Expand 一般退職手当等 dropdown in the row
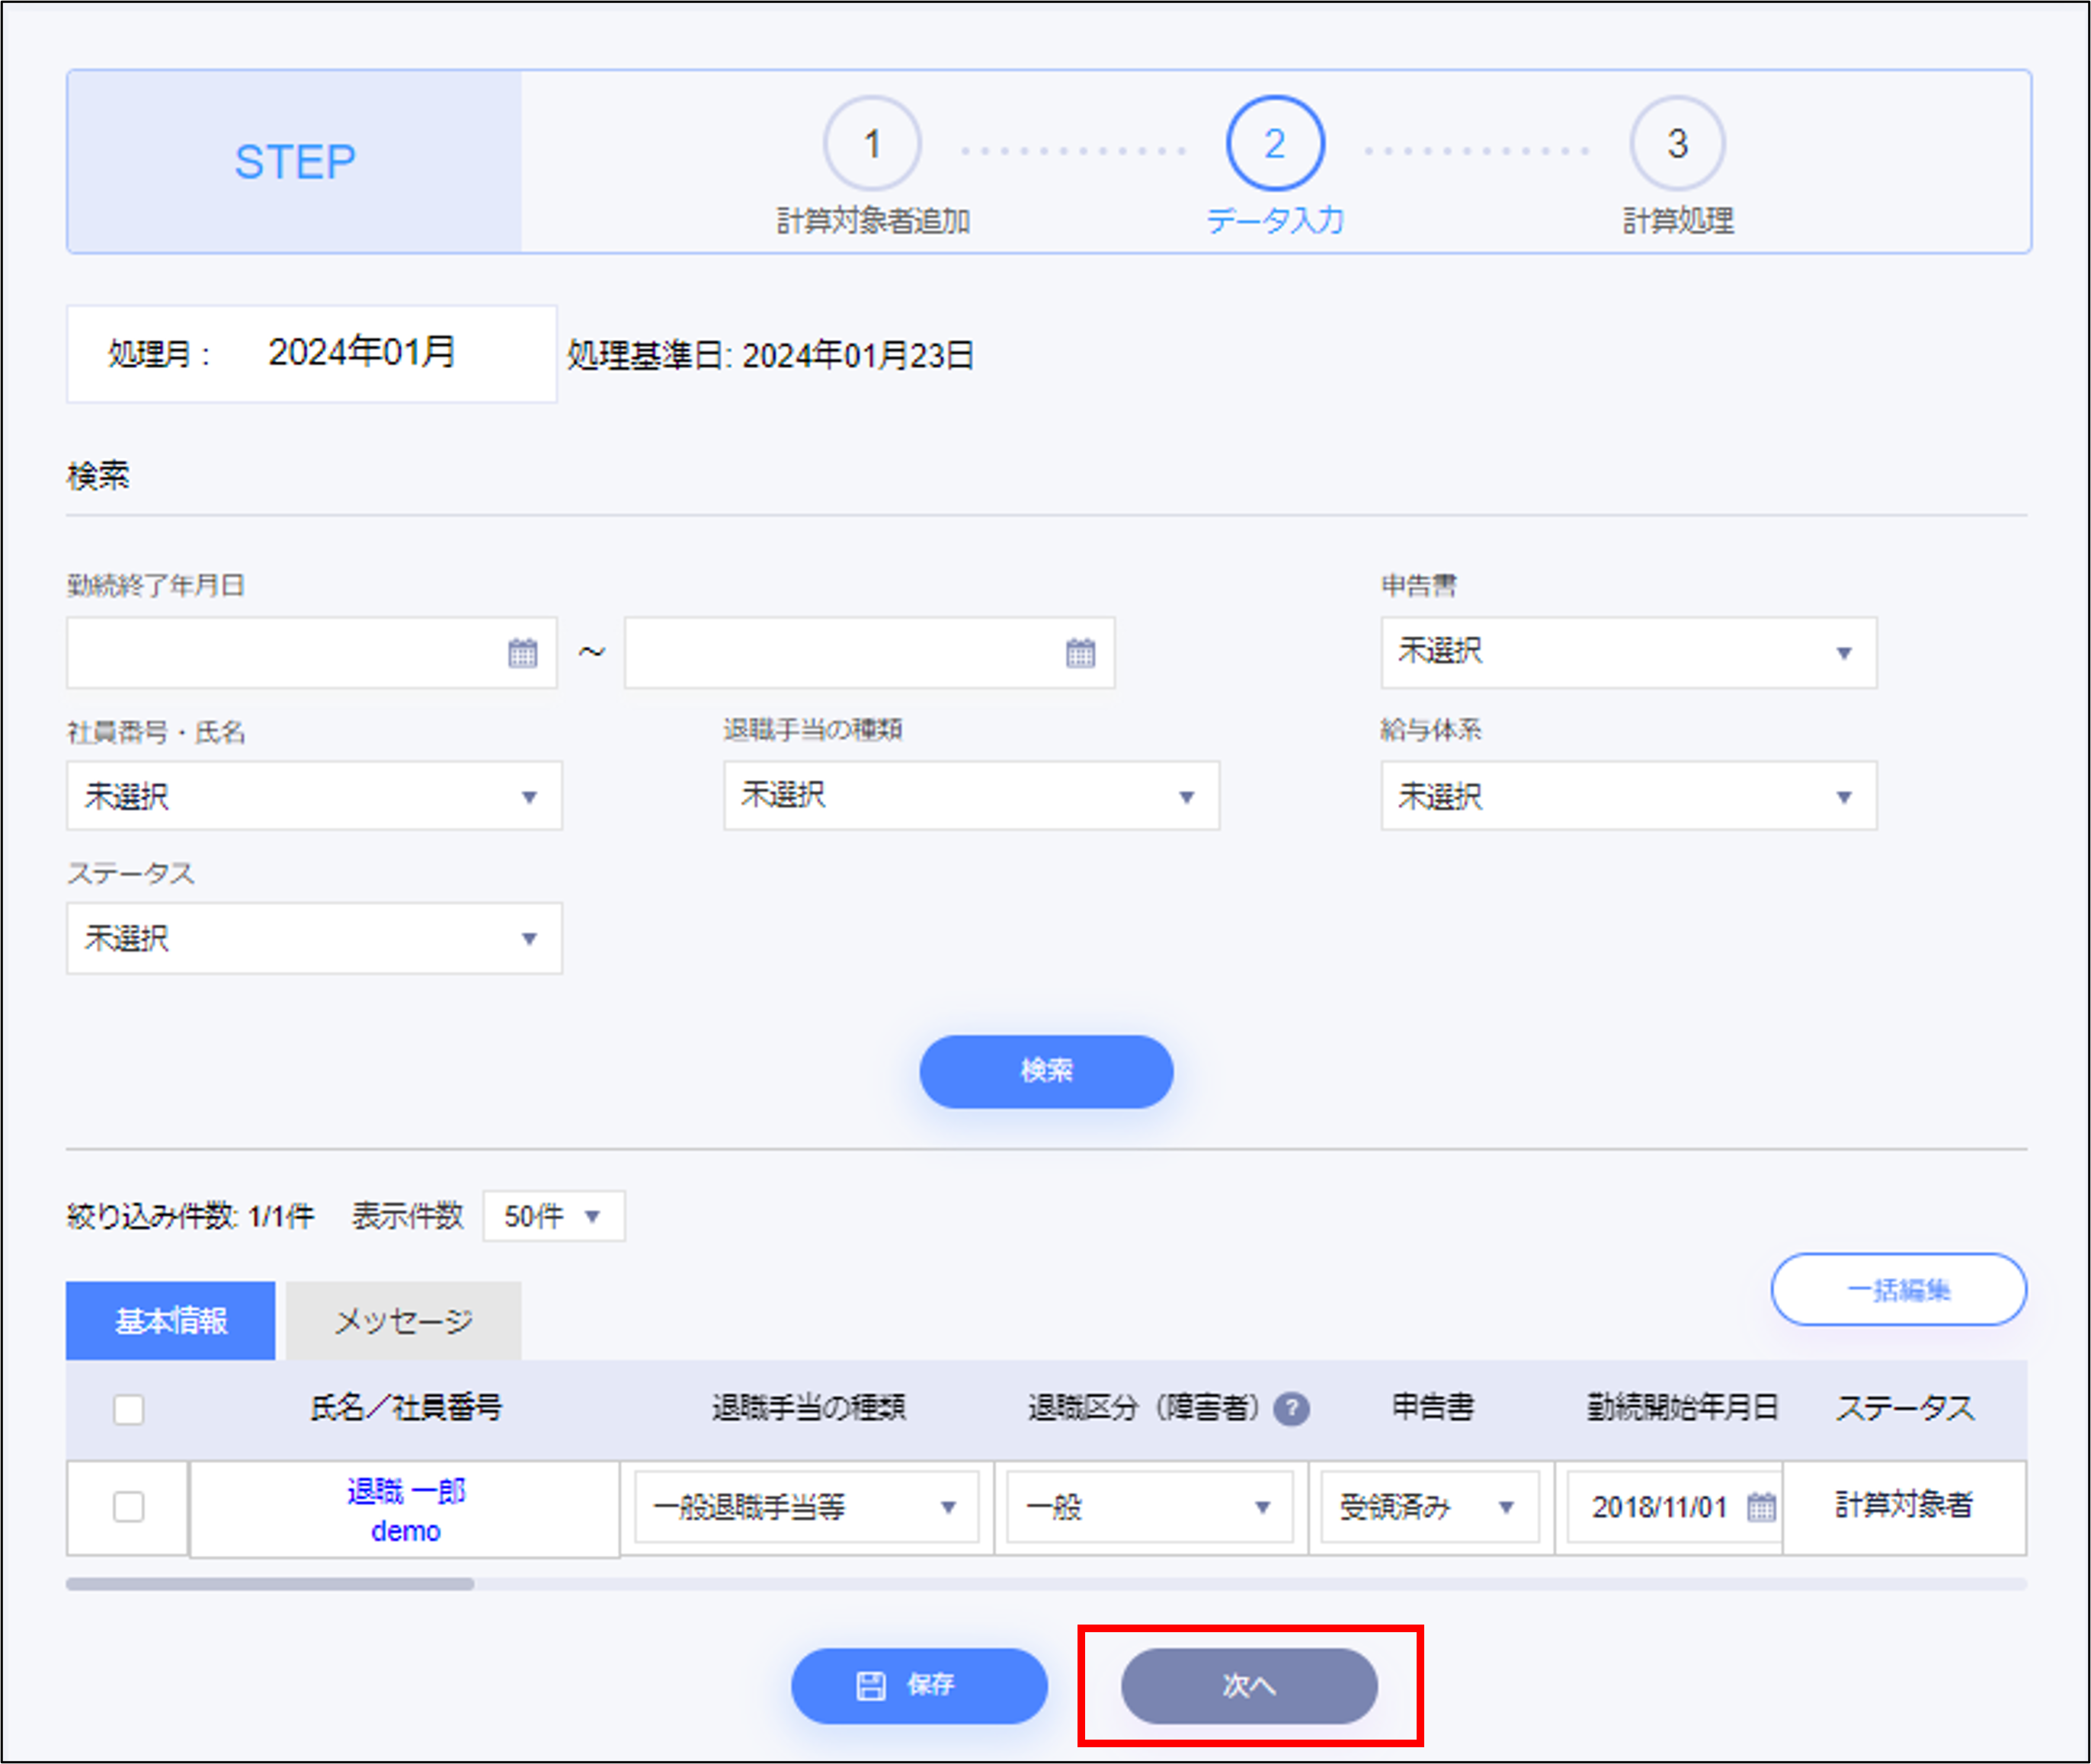2091x1764 pixels. tap(806, 1506)
